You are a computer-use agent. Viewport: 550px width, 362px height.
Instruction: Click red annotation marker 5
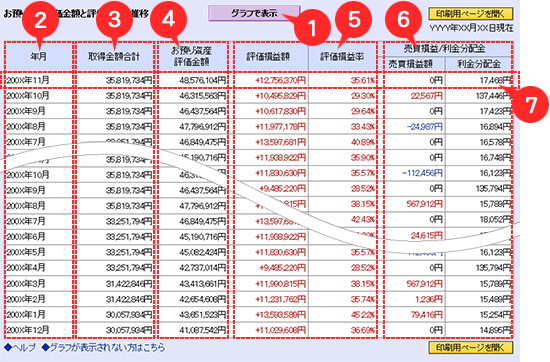pos(354,19)
